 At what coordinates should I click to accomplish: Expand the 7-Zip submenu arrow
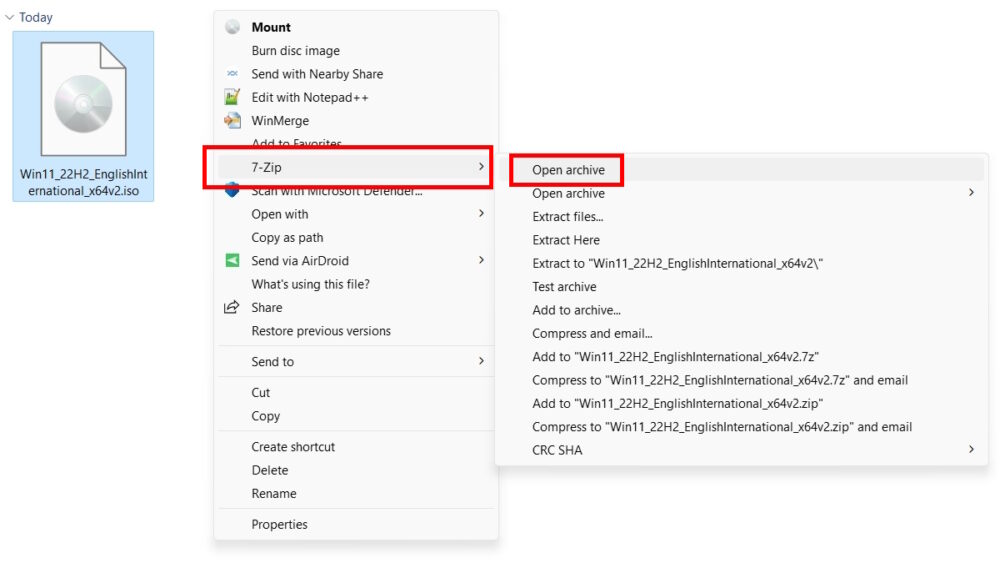[x=481, y=167]
